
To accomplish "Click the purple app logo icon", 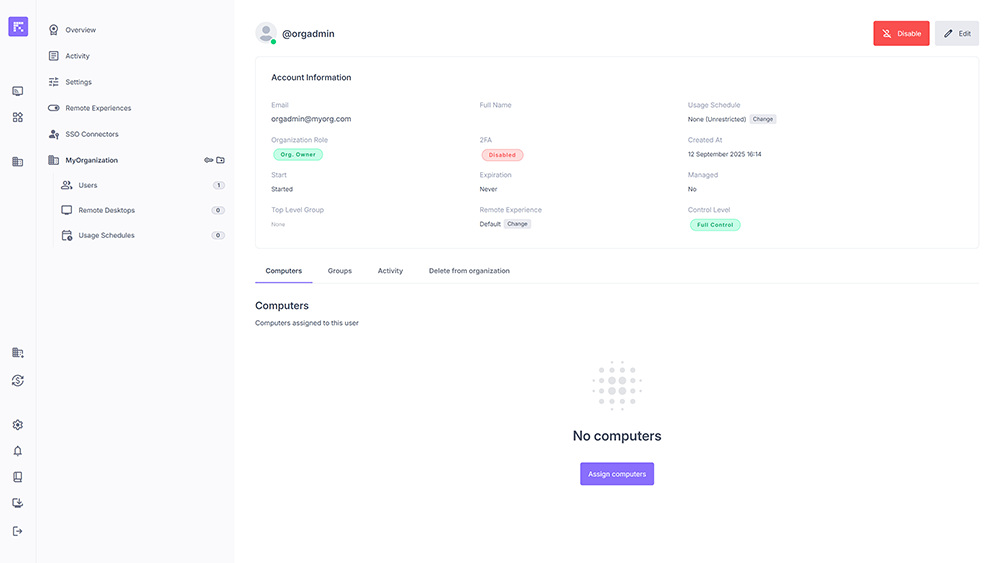I will tap(18, 27).
